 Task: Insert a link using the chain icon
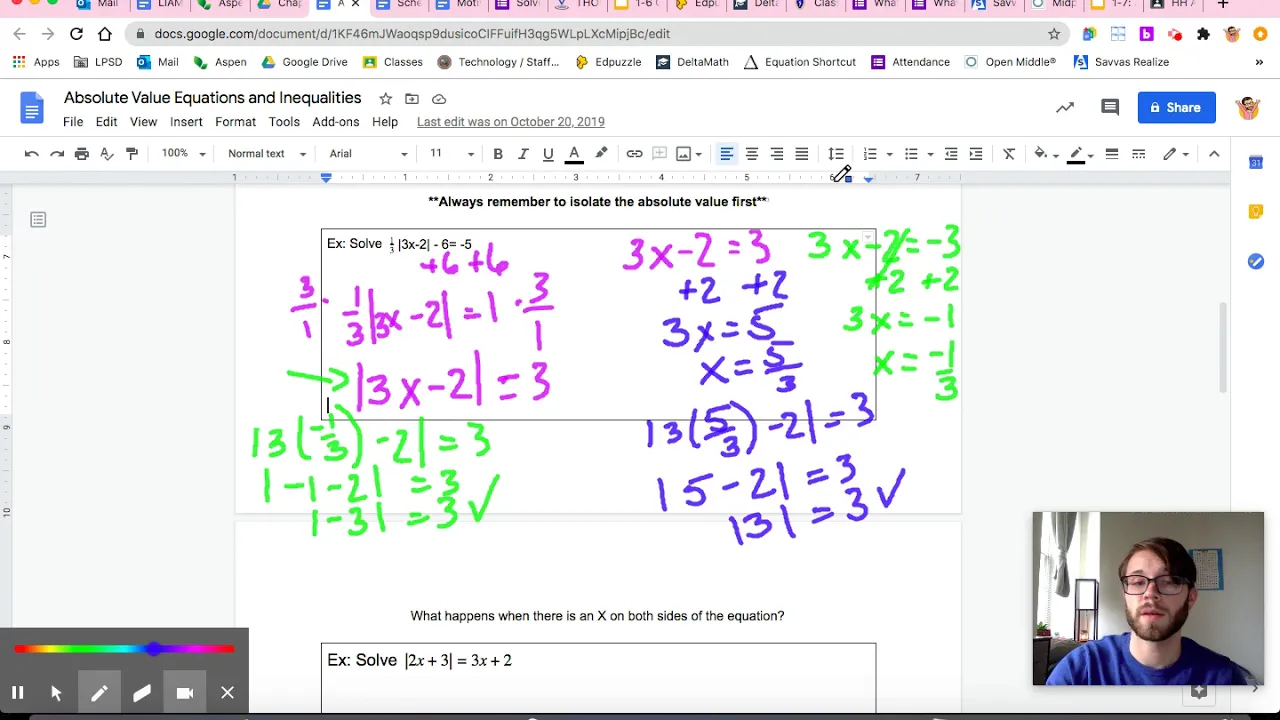[634, 154]
